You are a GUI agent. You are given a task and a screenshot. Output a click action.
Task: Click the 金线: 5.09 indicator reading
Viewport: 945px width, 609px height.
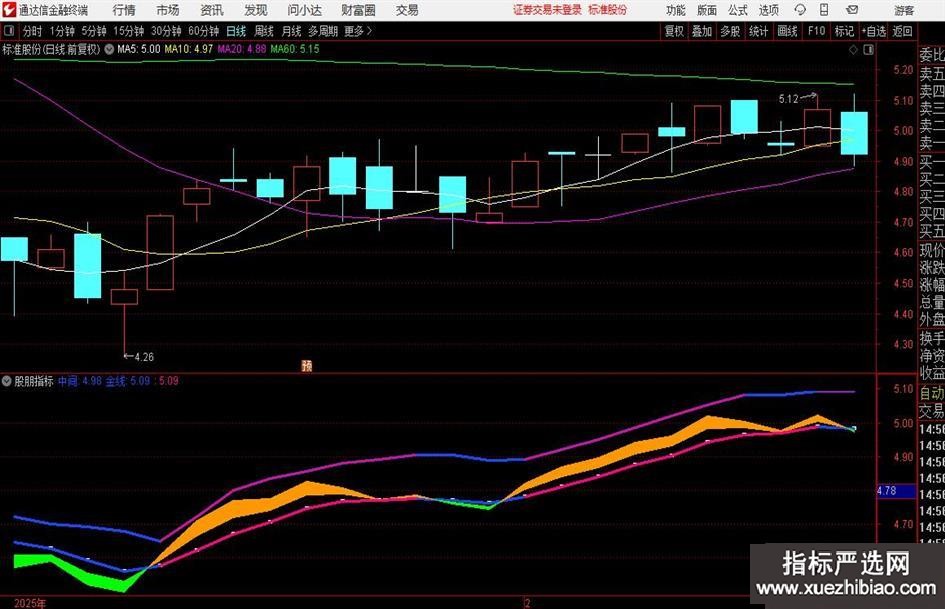pos(128,381)
